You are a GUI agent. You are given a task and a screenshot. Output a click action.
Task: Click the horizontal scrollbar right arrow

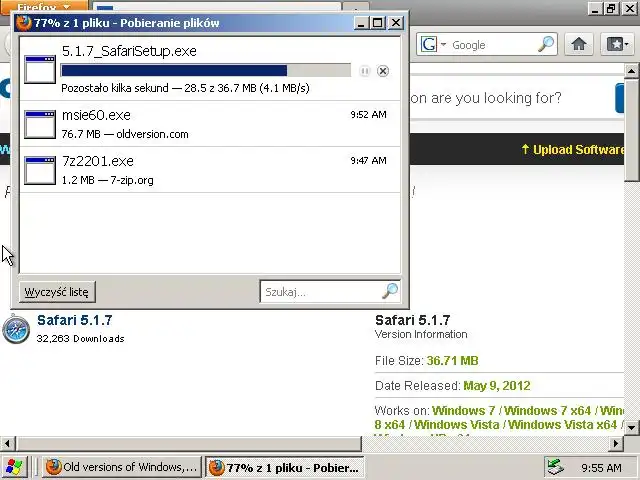[x=616, y=443]
